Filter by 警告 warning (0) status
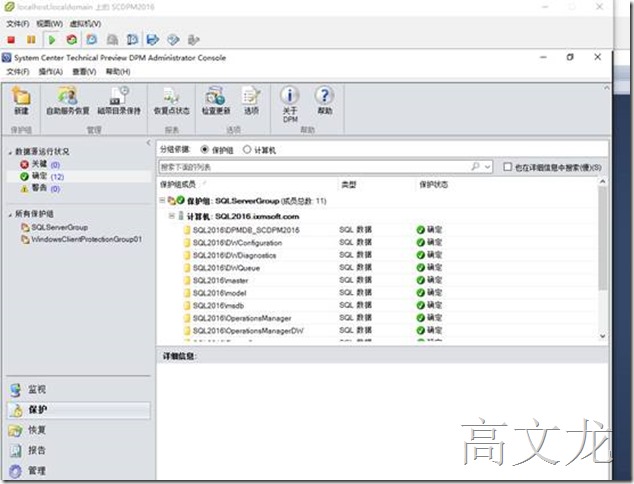This screenshot has height=484, width=634. [40, 188]
